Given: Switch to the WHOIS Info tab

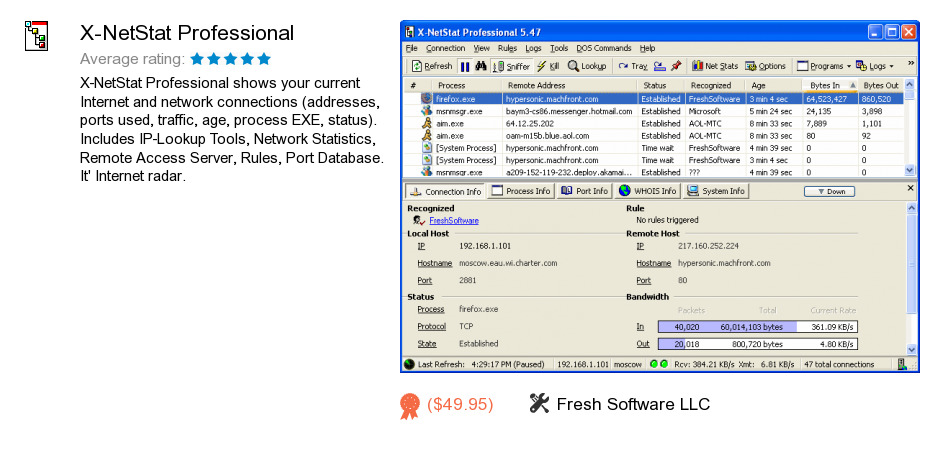Looking at the screenshot, I should (x=647, y=191).
